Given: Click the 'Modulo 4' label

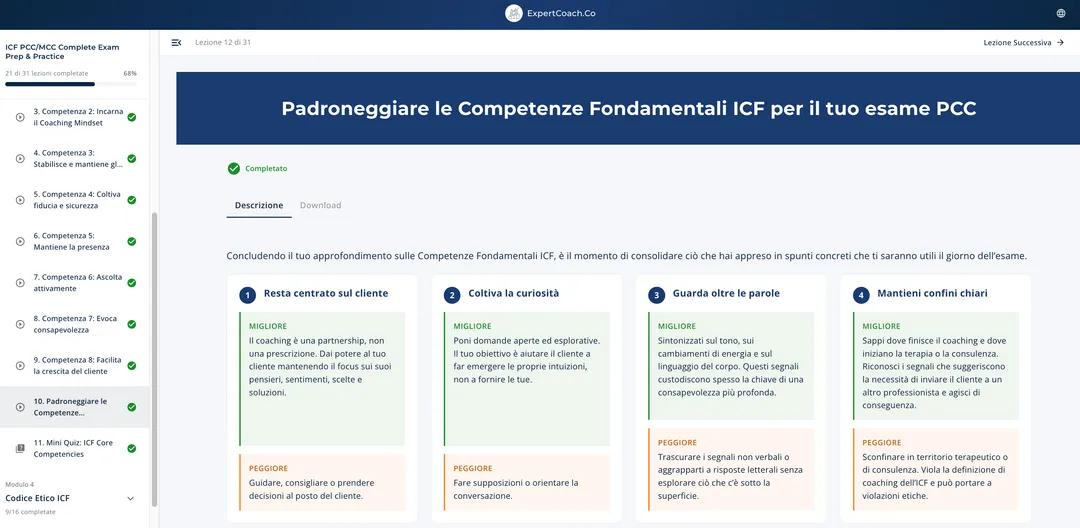Looking at the screenshot, I should click(19, 484).
